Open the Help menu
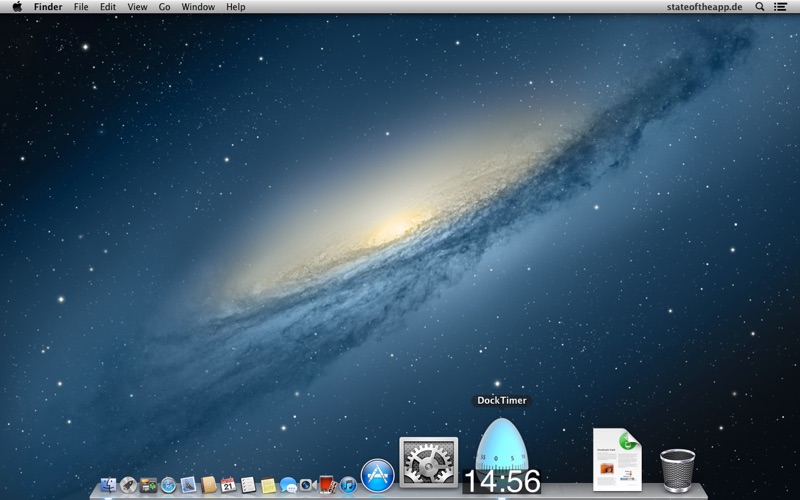 click(x=235, y=7)
